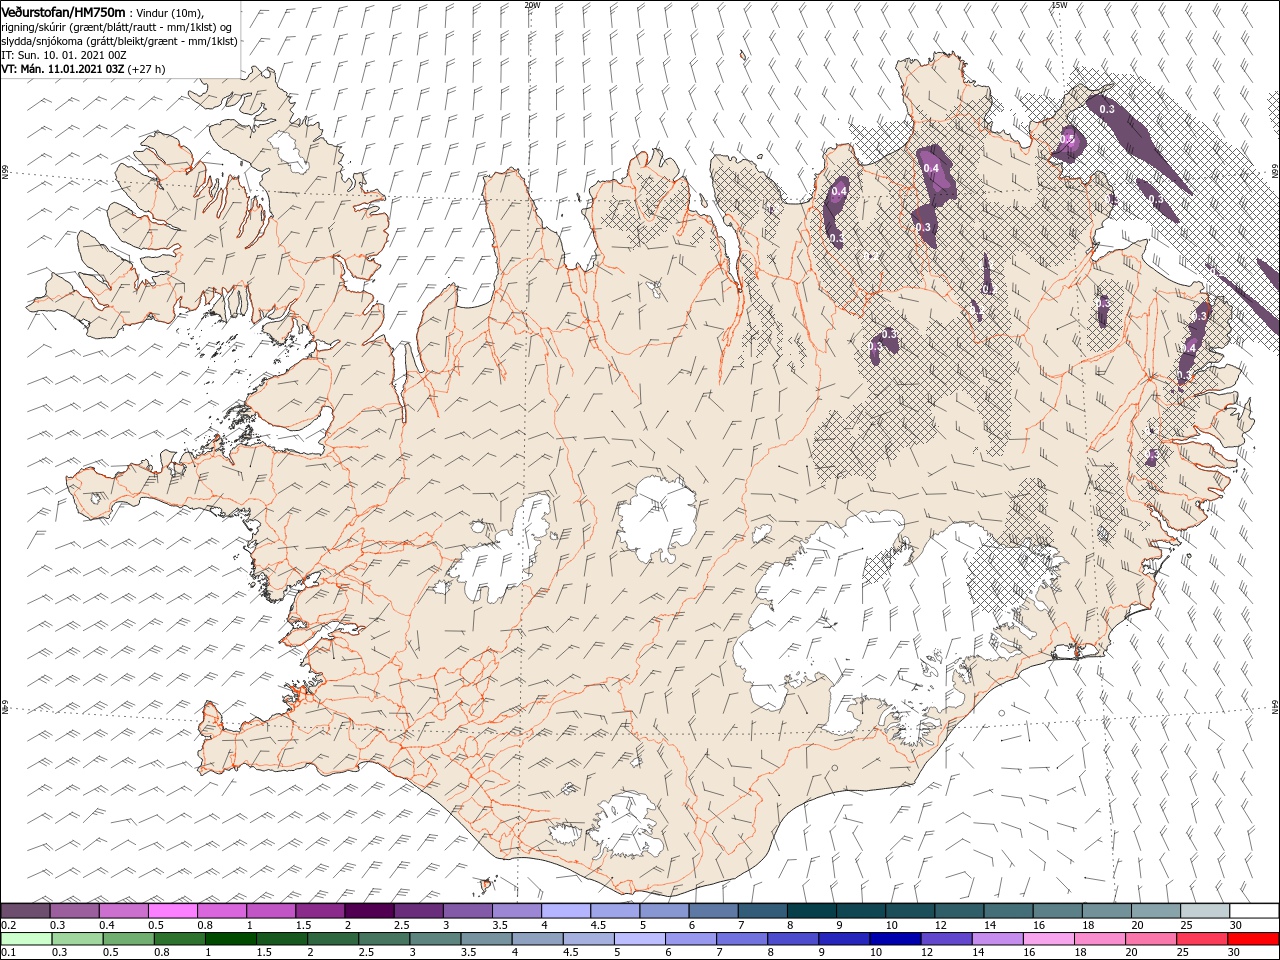The width and height of the screenshot is (1280, 960).
Task: Pick the lower legend swatch between 4 and 4.5
Action: click(537, 939)
